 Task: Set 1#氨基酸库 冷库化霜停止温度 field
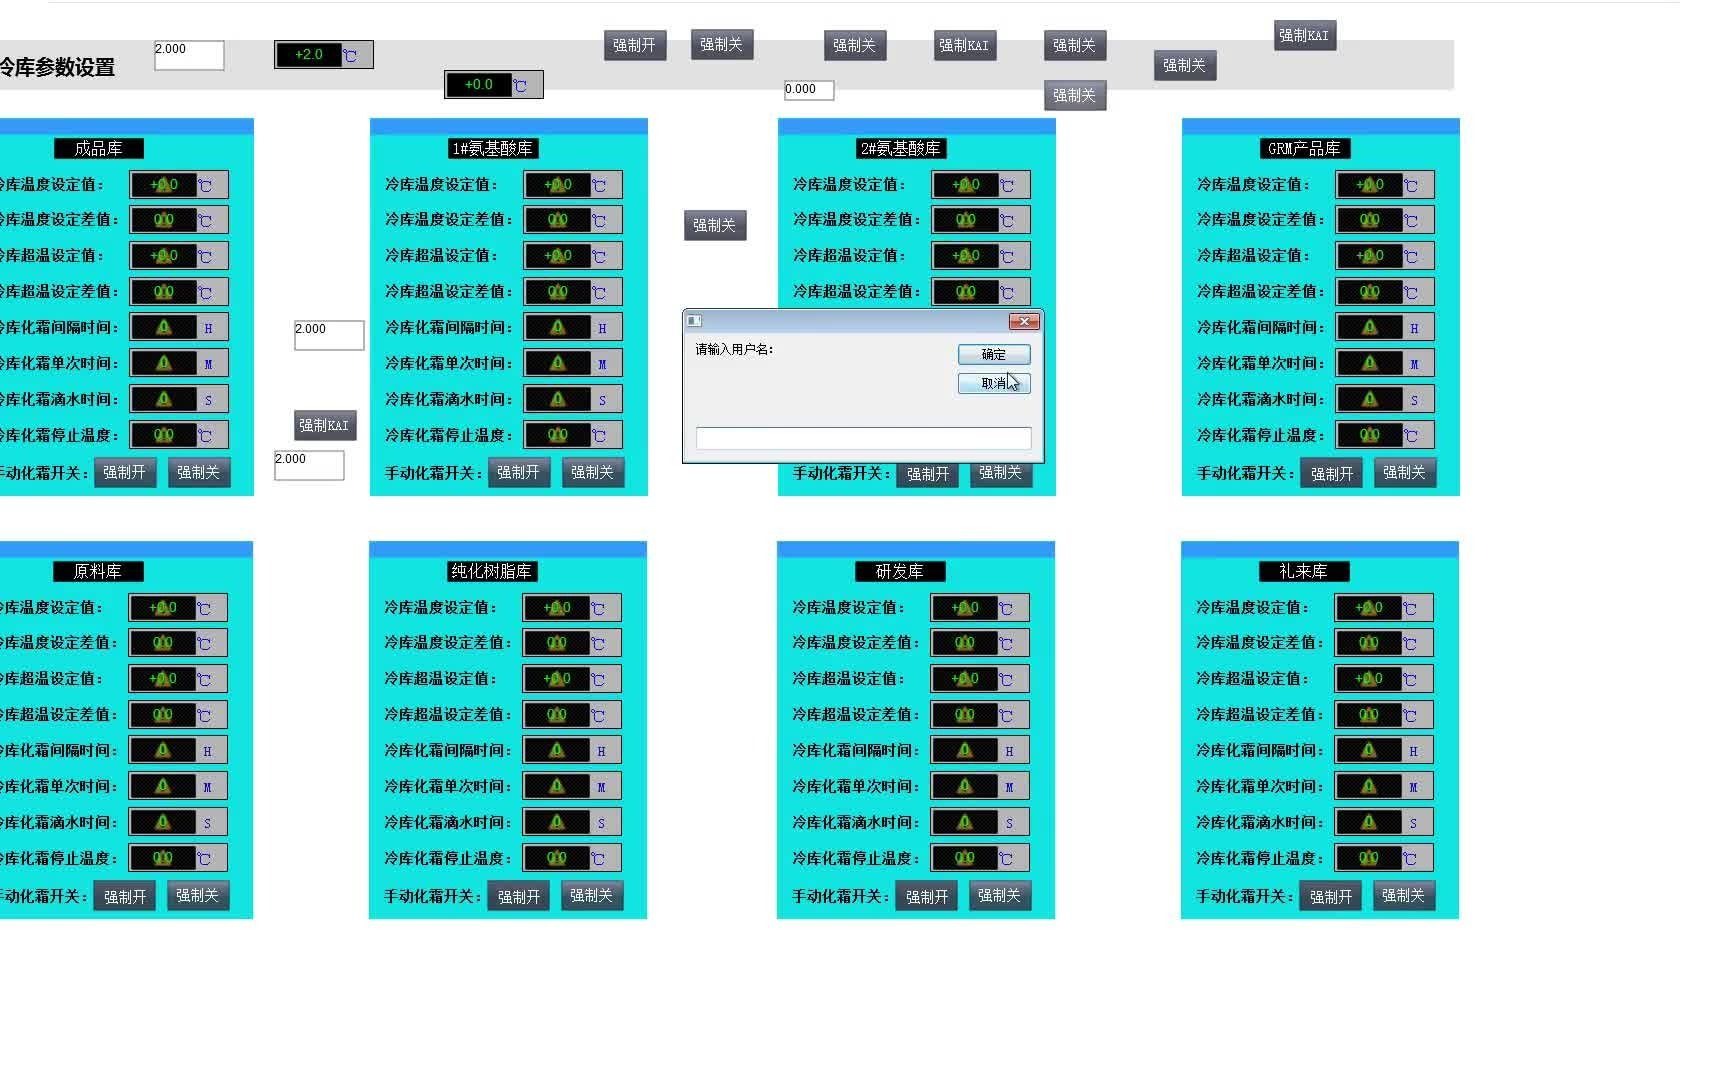tap(573, 435)
